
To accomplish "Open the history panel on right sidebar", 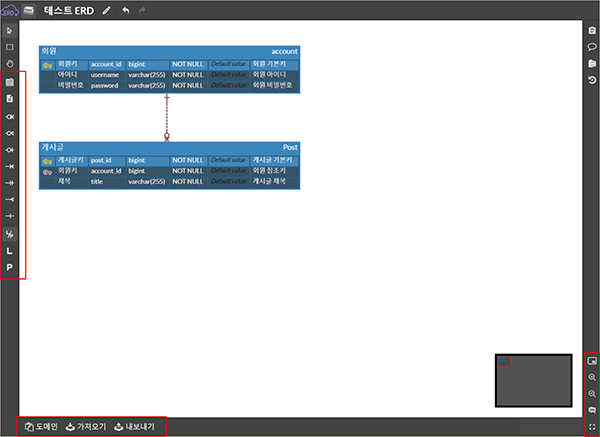I will click(x=592, y=80).
